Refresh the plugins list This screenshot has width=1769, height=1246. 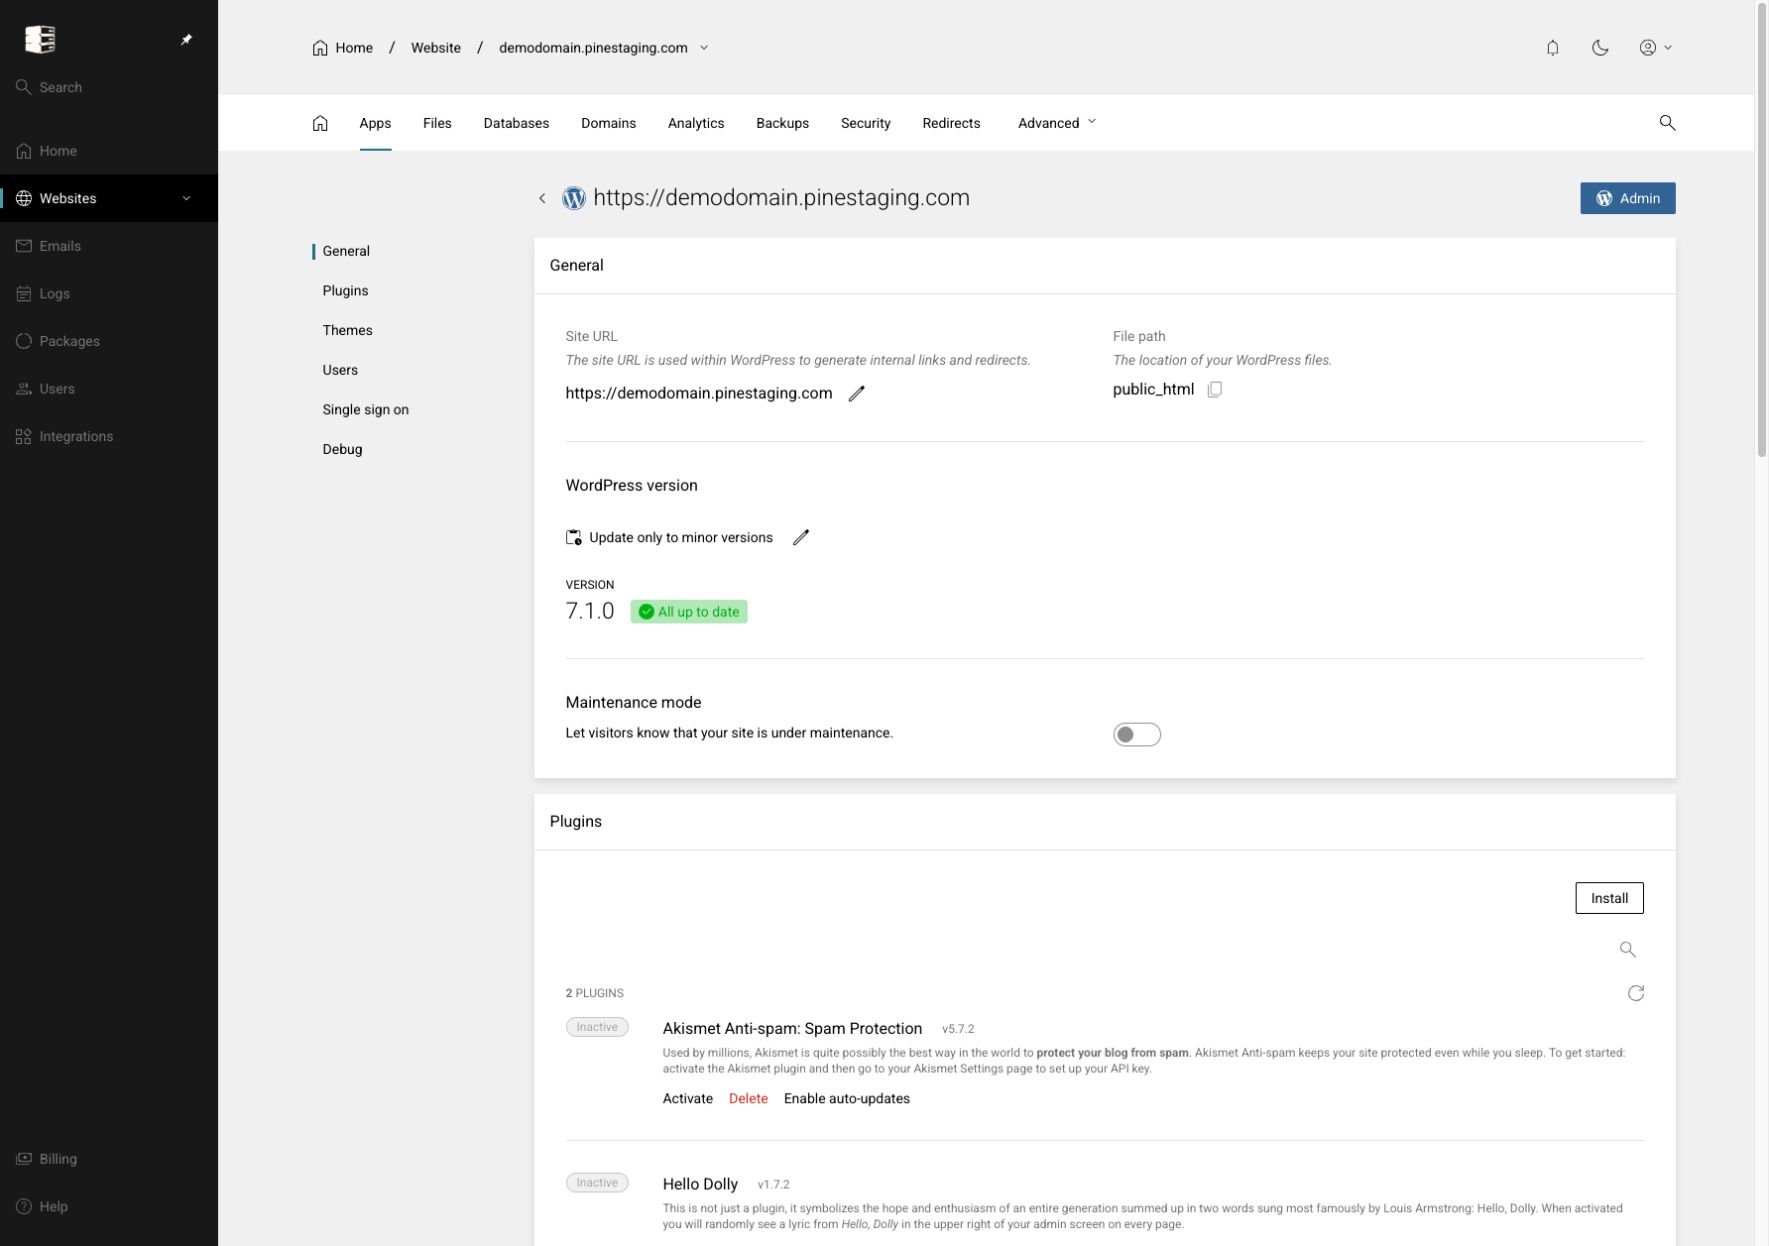click(x=1635, y=993)
